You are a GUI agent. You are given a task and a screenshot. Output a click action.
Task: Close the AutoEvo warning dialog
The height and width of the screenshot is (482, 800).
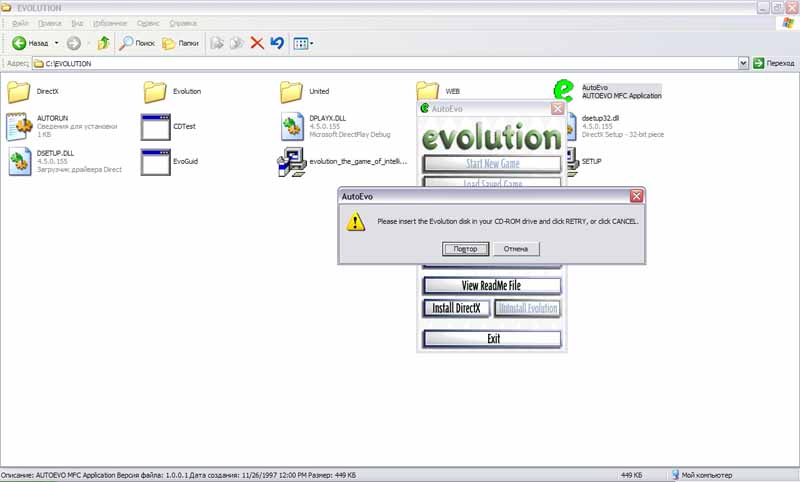636,196
